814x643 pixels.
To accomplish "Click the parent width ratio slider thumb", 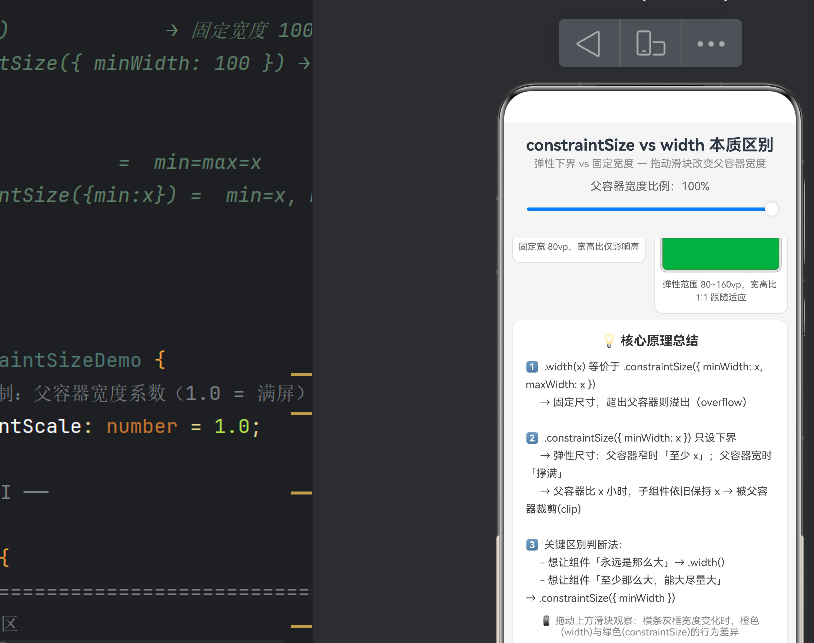I will (x=771, y=209).
